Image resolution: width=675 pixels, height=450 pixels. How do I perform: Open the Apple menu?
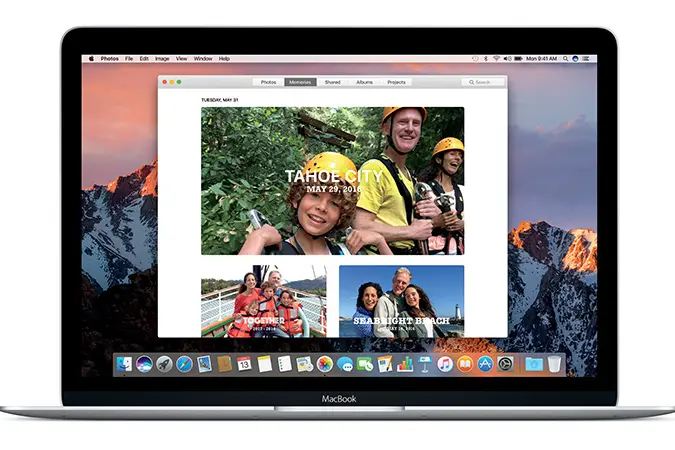91,59
